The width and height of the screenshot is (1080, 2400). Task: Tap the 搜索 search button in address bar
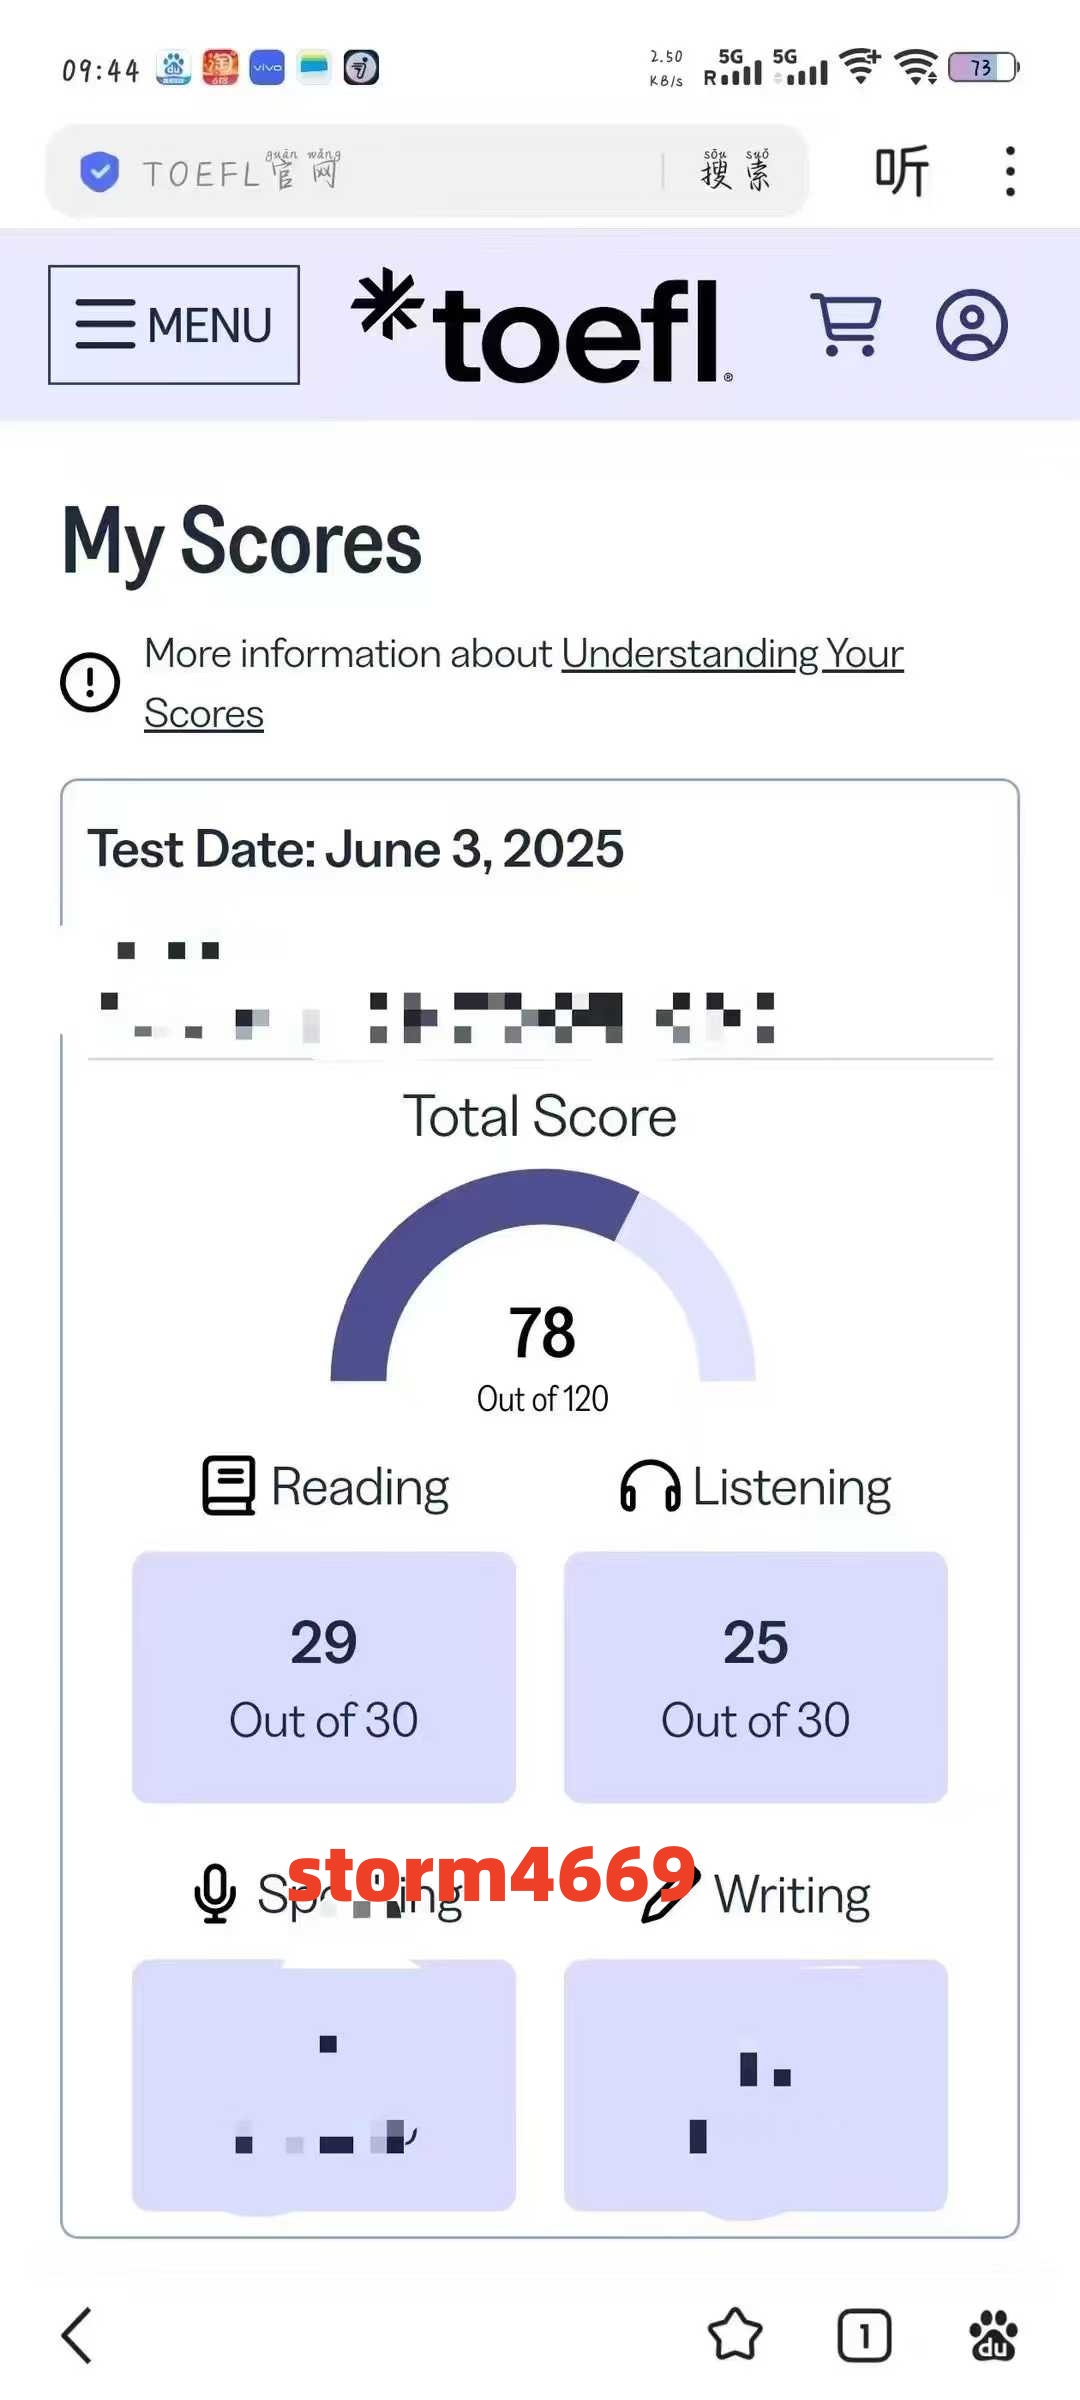point(736,171)
